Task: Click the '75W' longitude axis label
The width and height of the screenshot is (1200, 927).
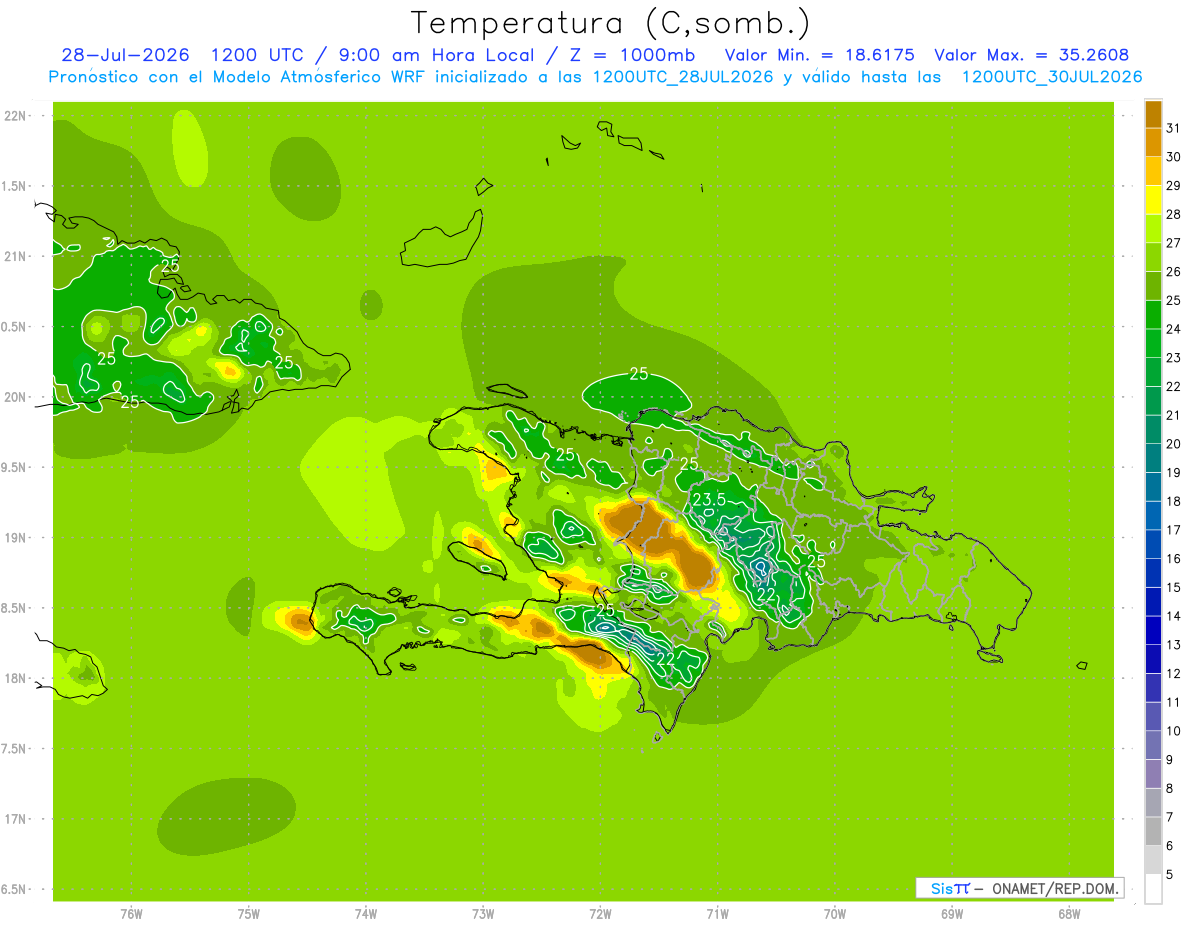Action: pos(249,914)
